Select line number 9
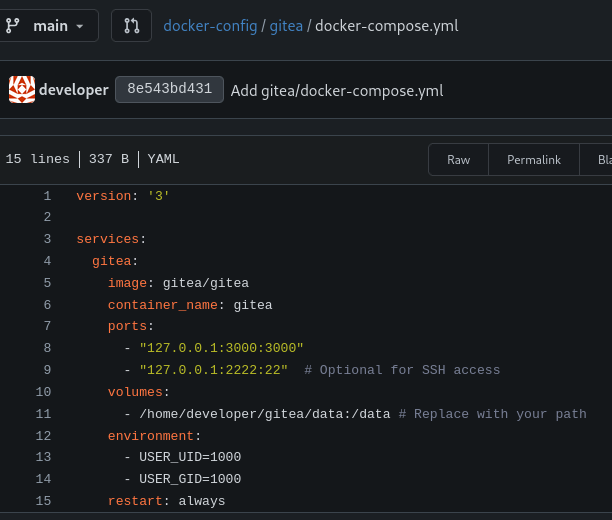Screen dimensions: 612x520 point(47,370)
